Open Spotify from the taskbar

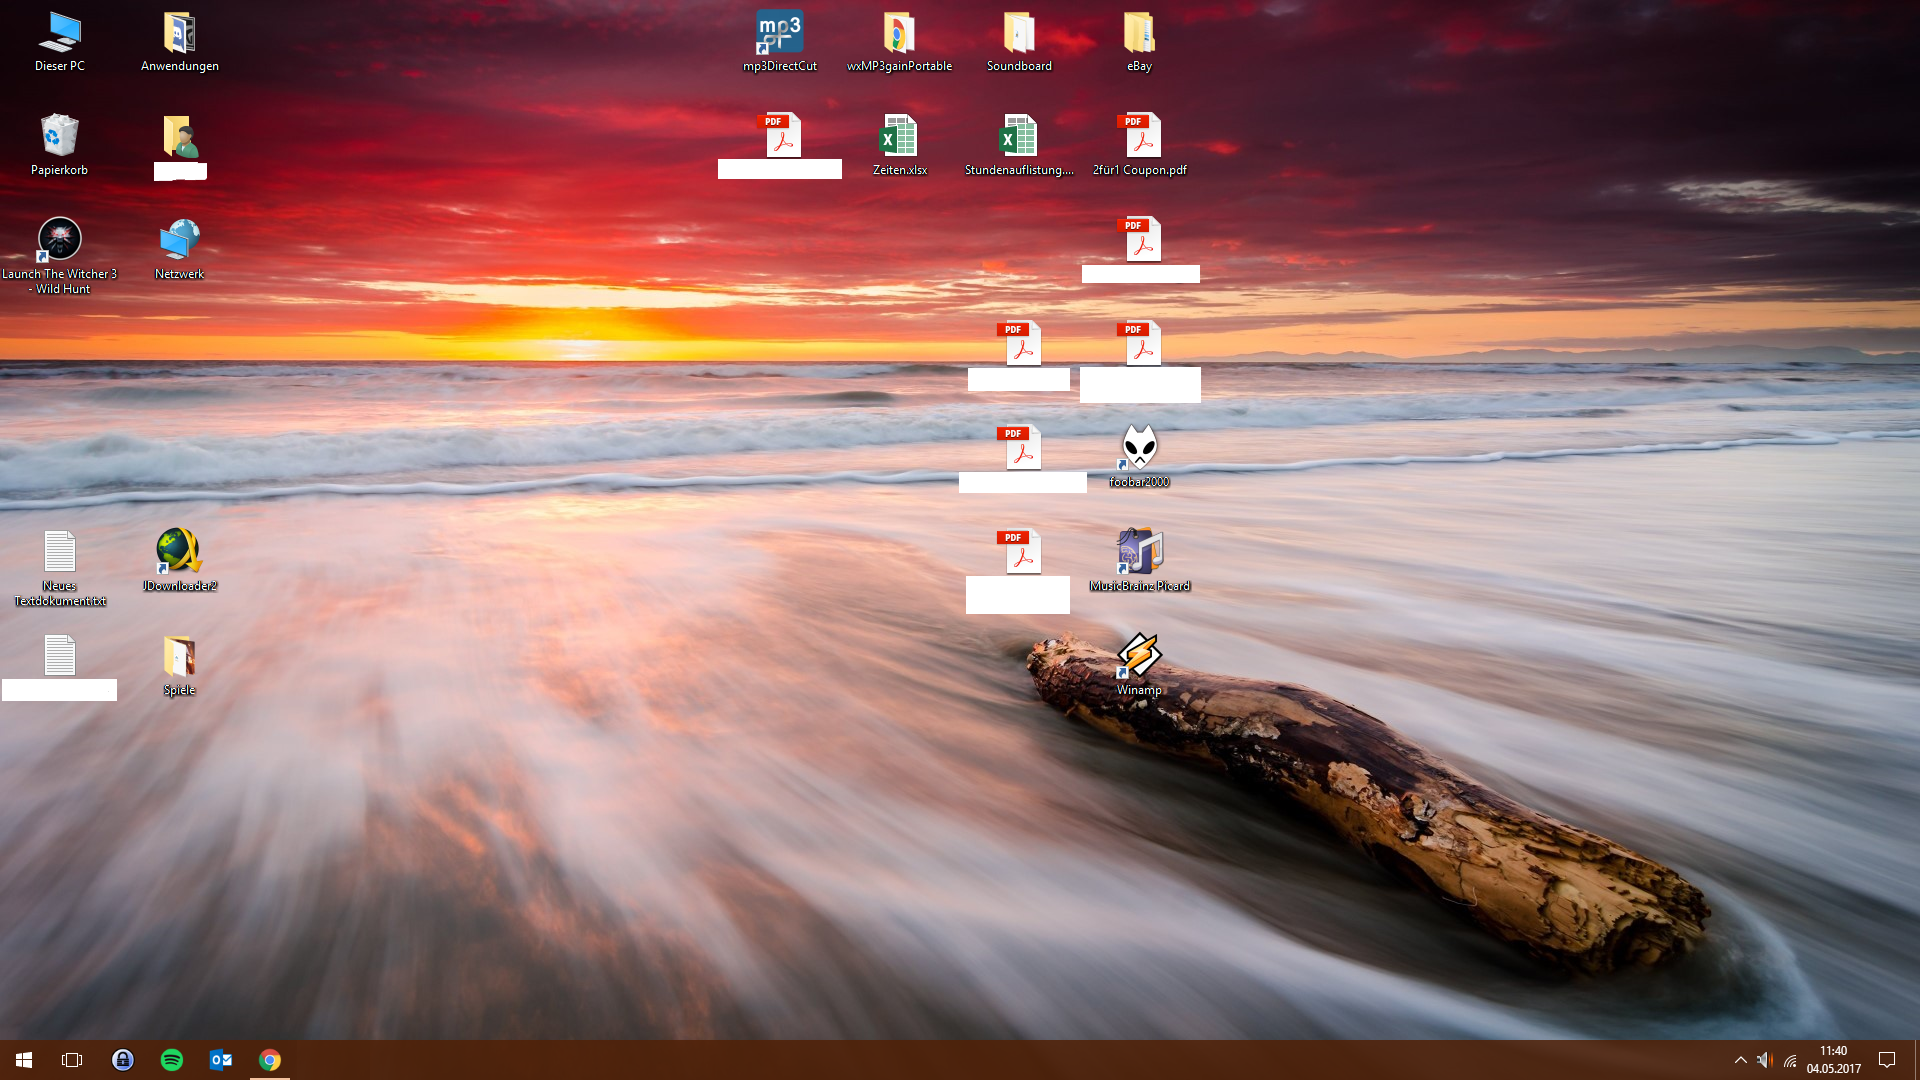tap(172, 1060)
